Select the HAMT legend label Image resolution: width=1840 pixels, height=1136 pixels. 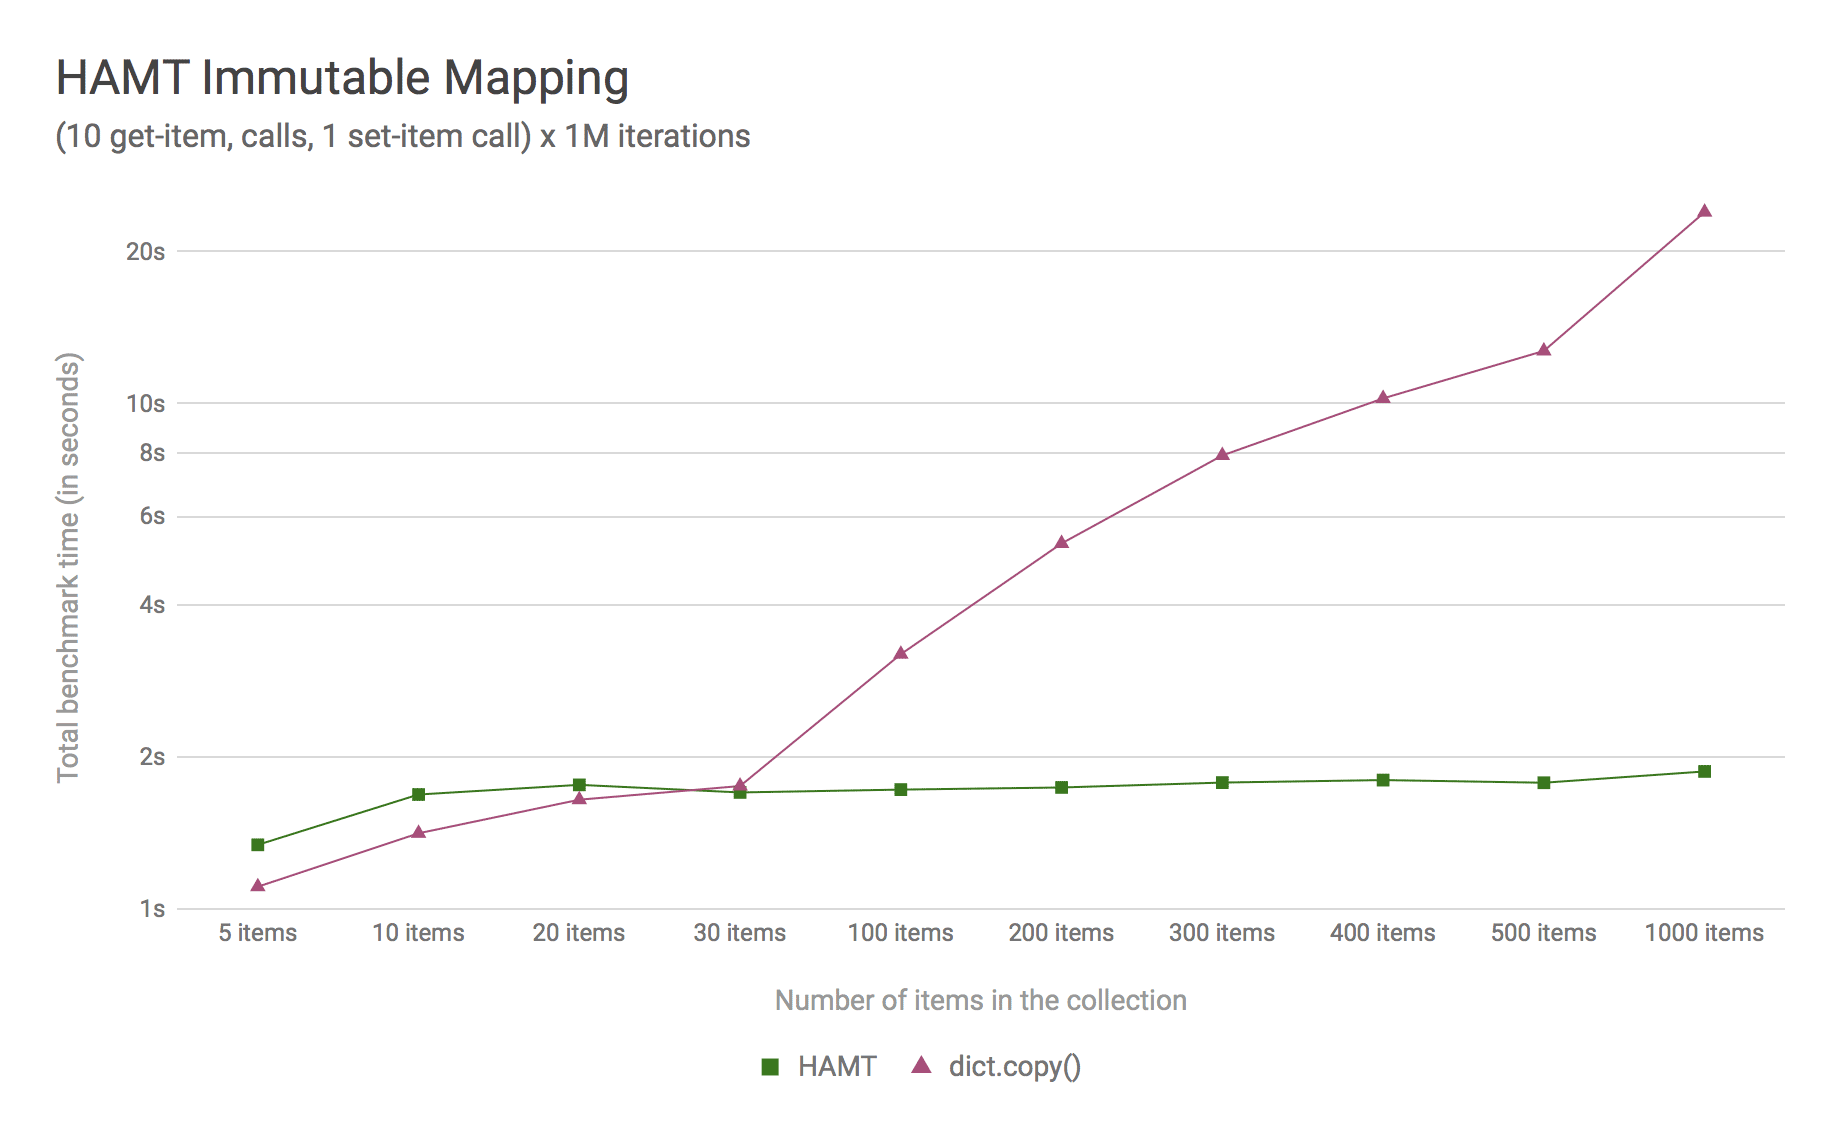tap(837, 1067)
